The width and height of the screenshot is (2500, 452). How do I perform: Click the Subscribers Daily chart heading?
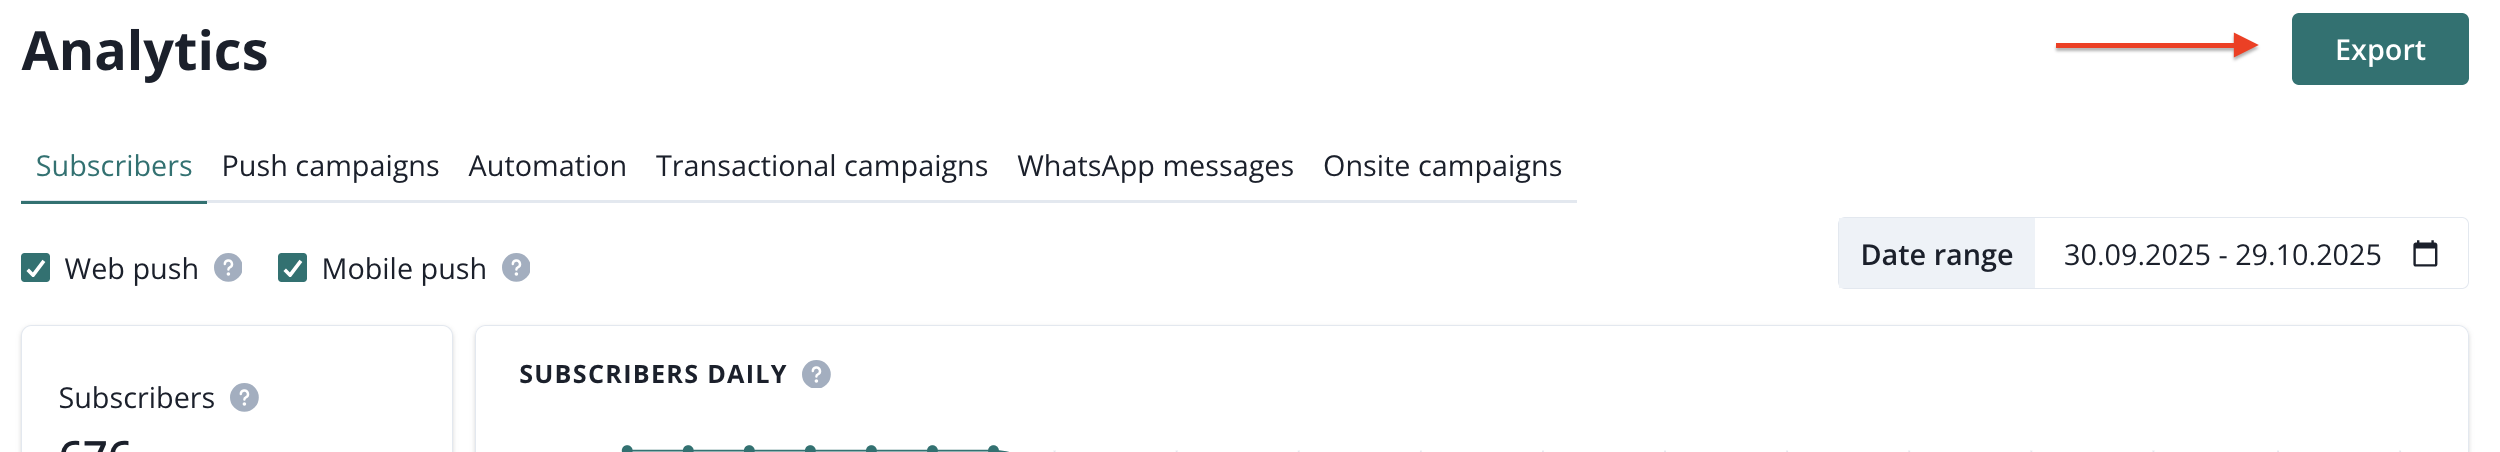653,374
